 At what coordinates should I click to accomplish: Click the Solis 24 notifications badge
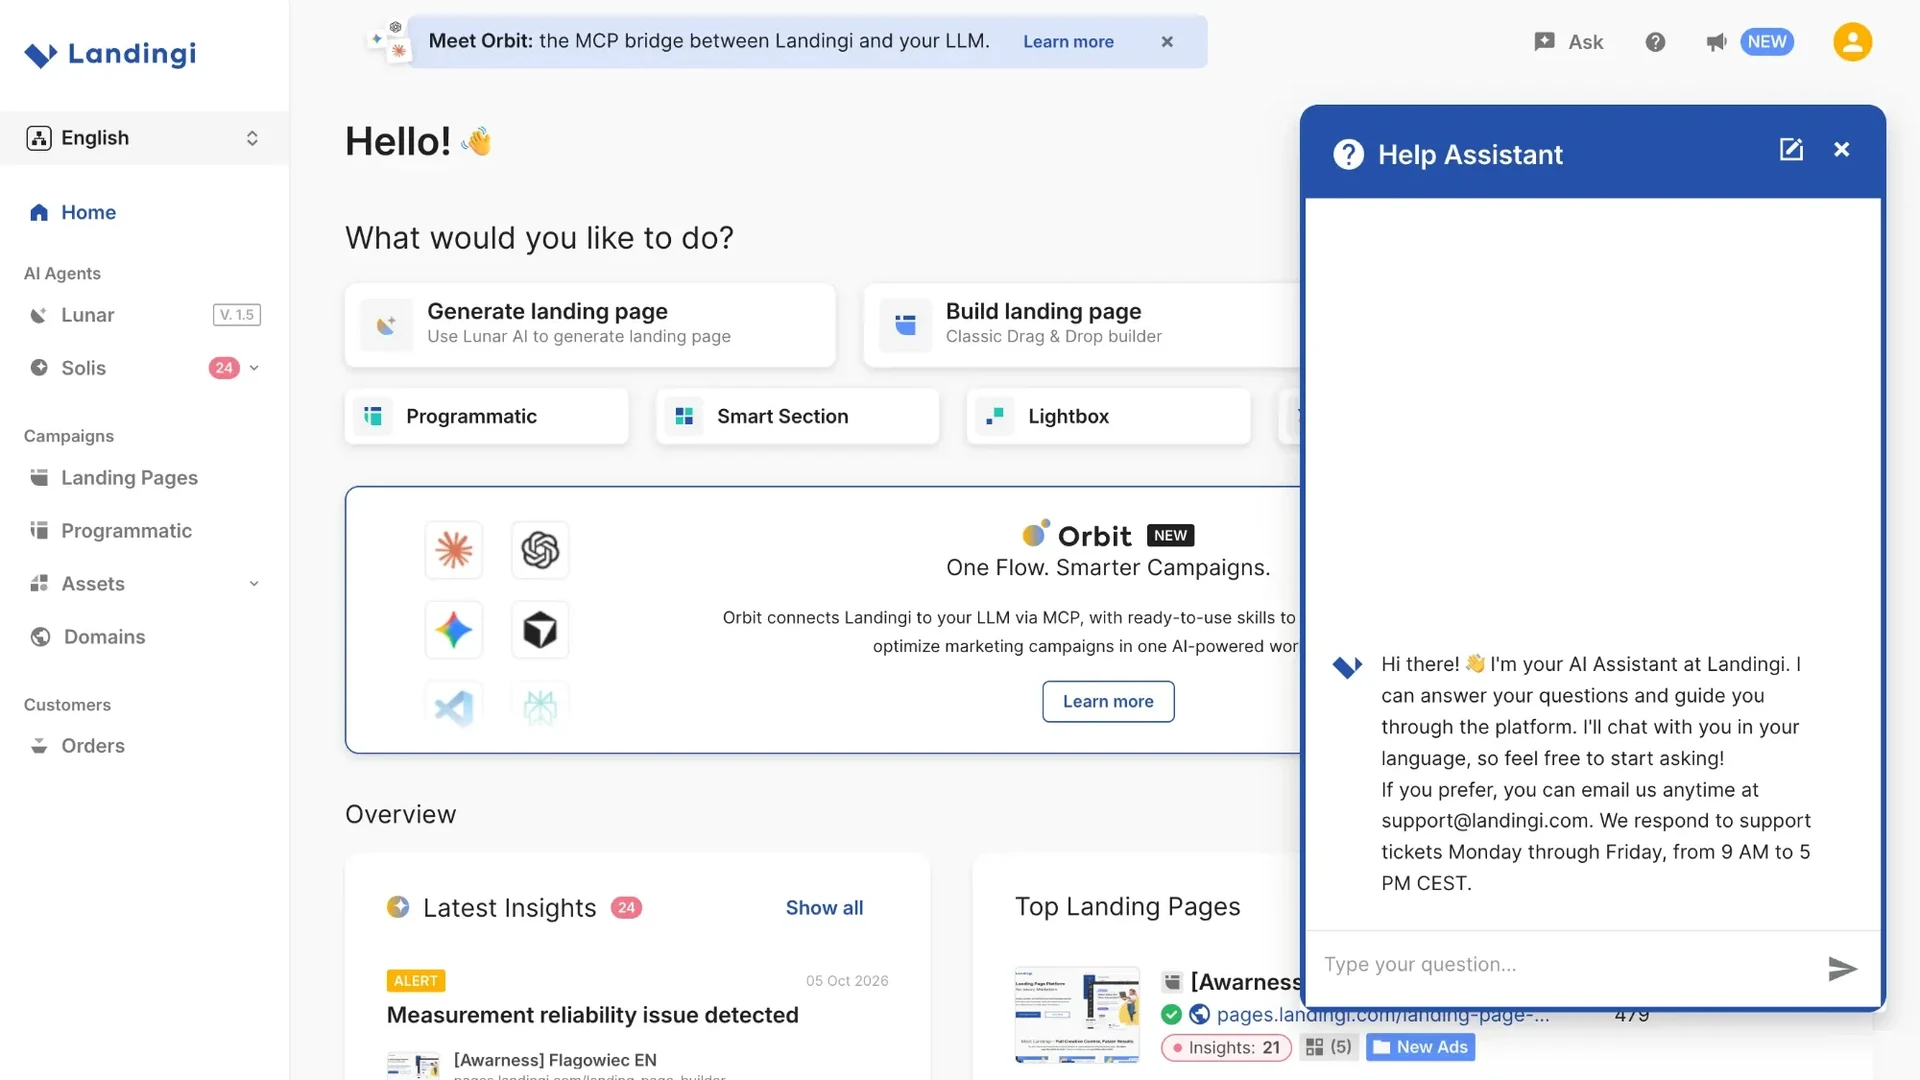coord(224,368)
